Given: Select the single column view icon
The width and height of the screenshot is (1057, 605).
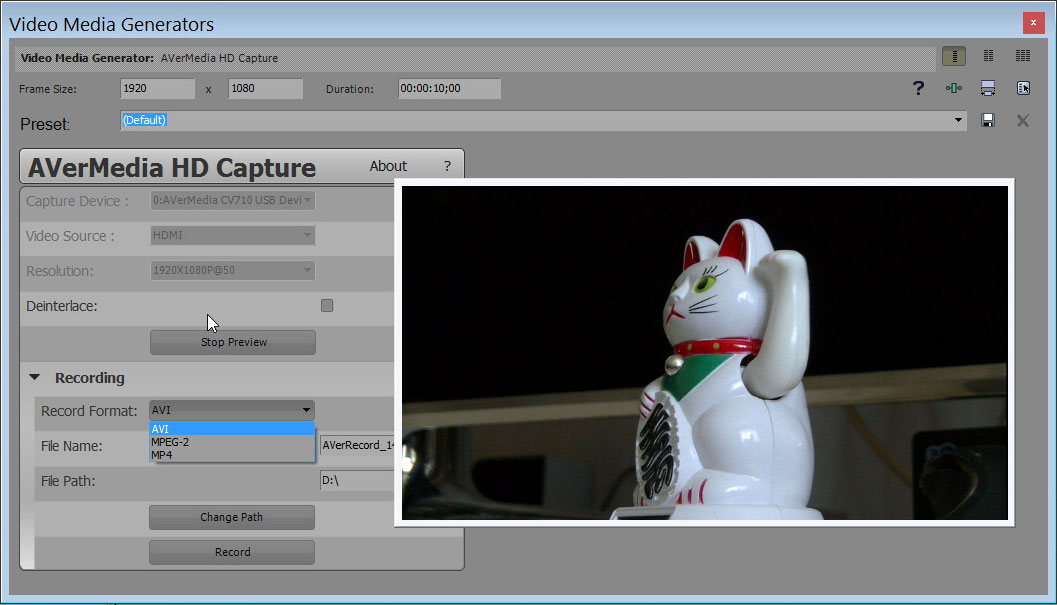Looking at the screenshot, I should coord(954,56).
